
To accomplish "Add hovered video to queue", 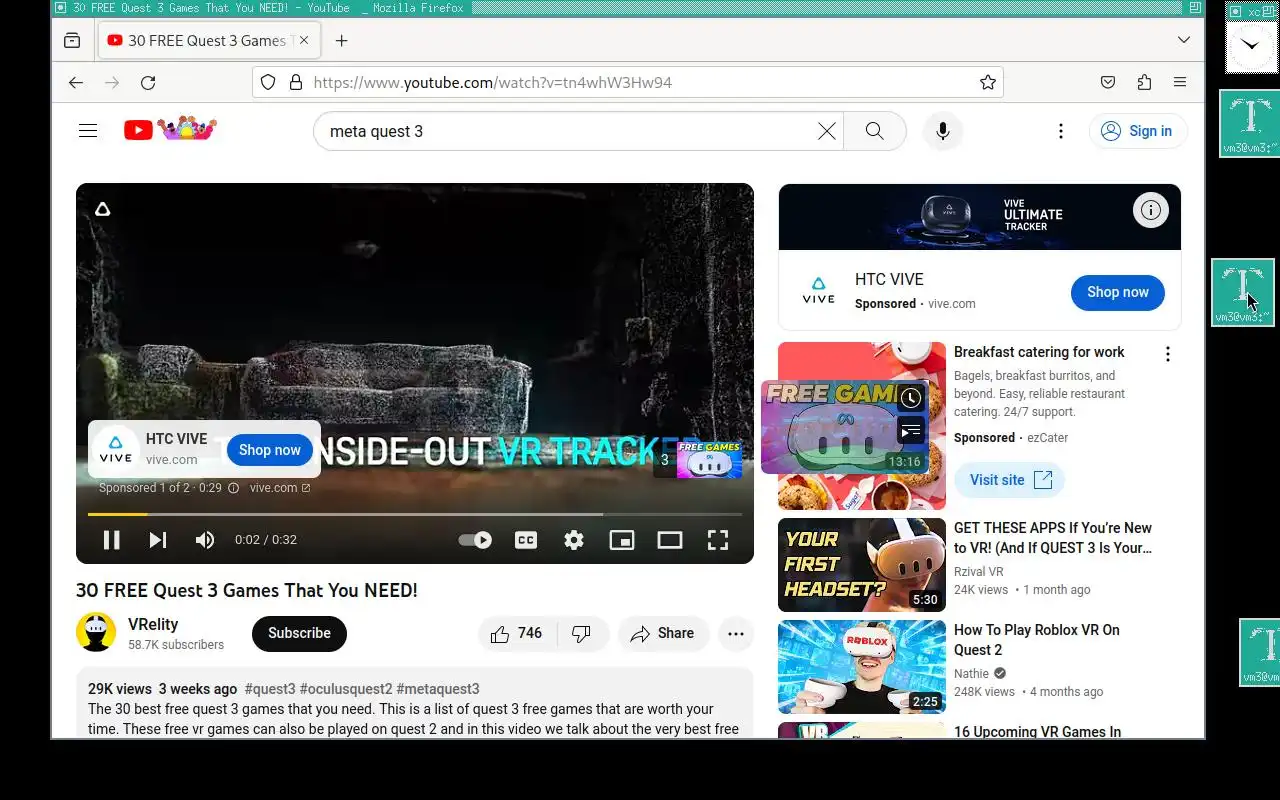I will coord(910,431).
